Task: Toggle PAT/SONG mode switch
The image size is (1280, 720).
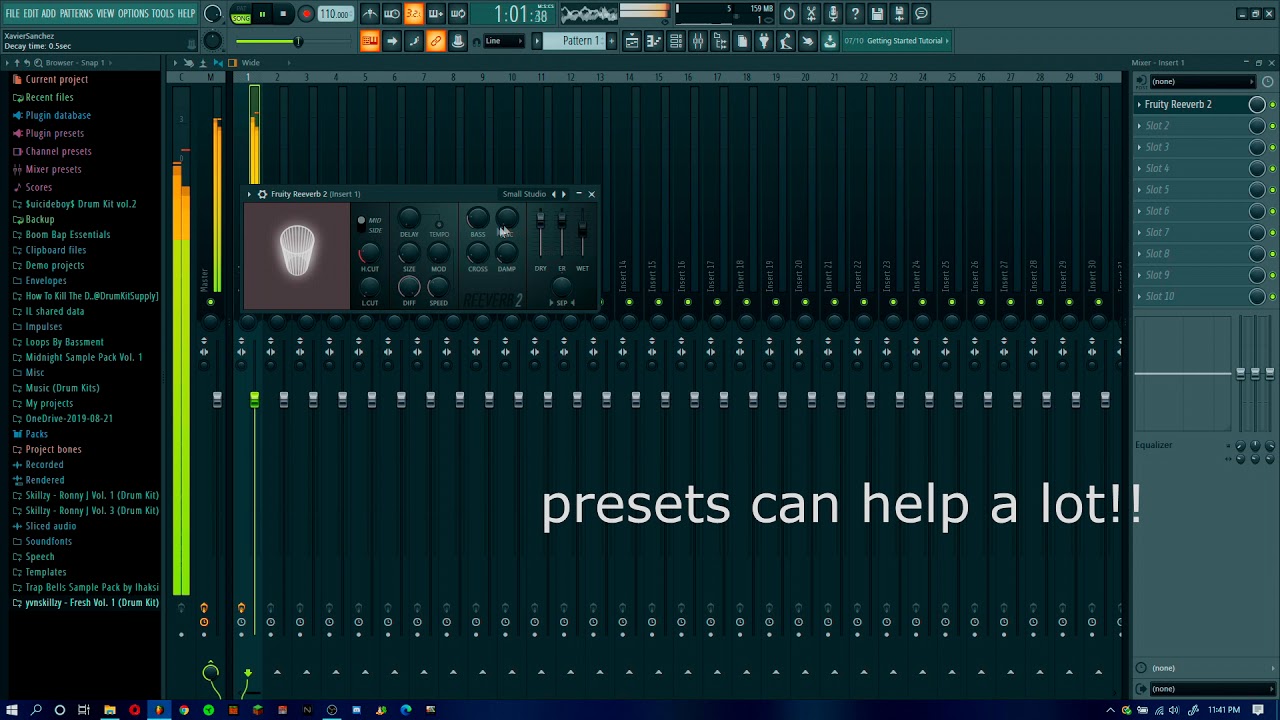Action: point(241,14)
